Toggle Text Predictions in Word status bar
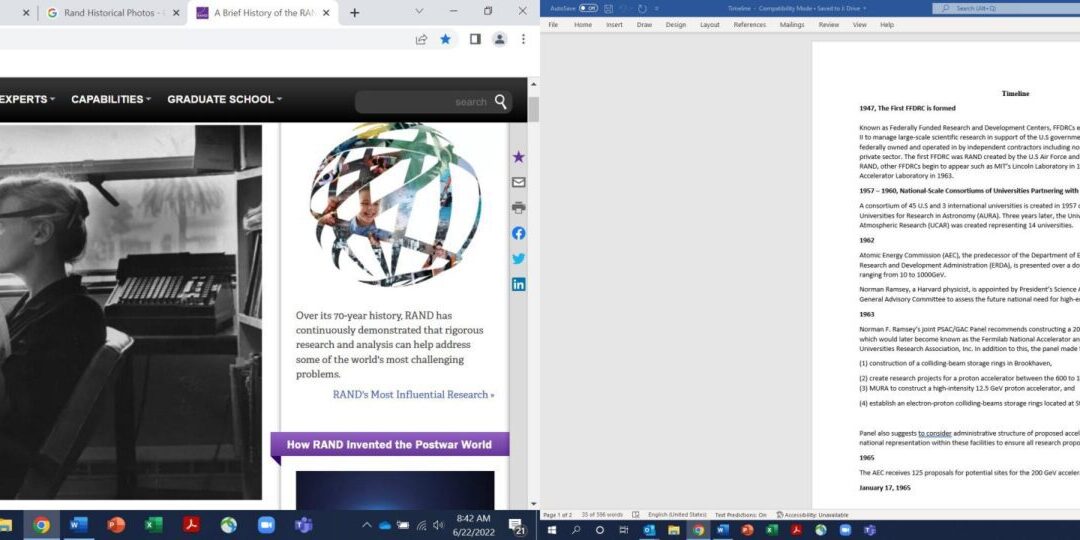This screenshot has height=540, width=1080. pyautogui.click(x=740, y=515)
